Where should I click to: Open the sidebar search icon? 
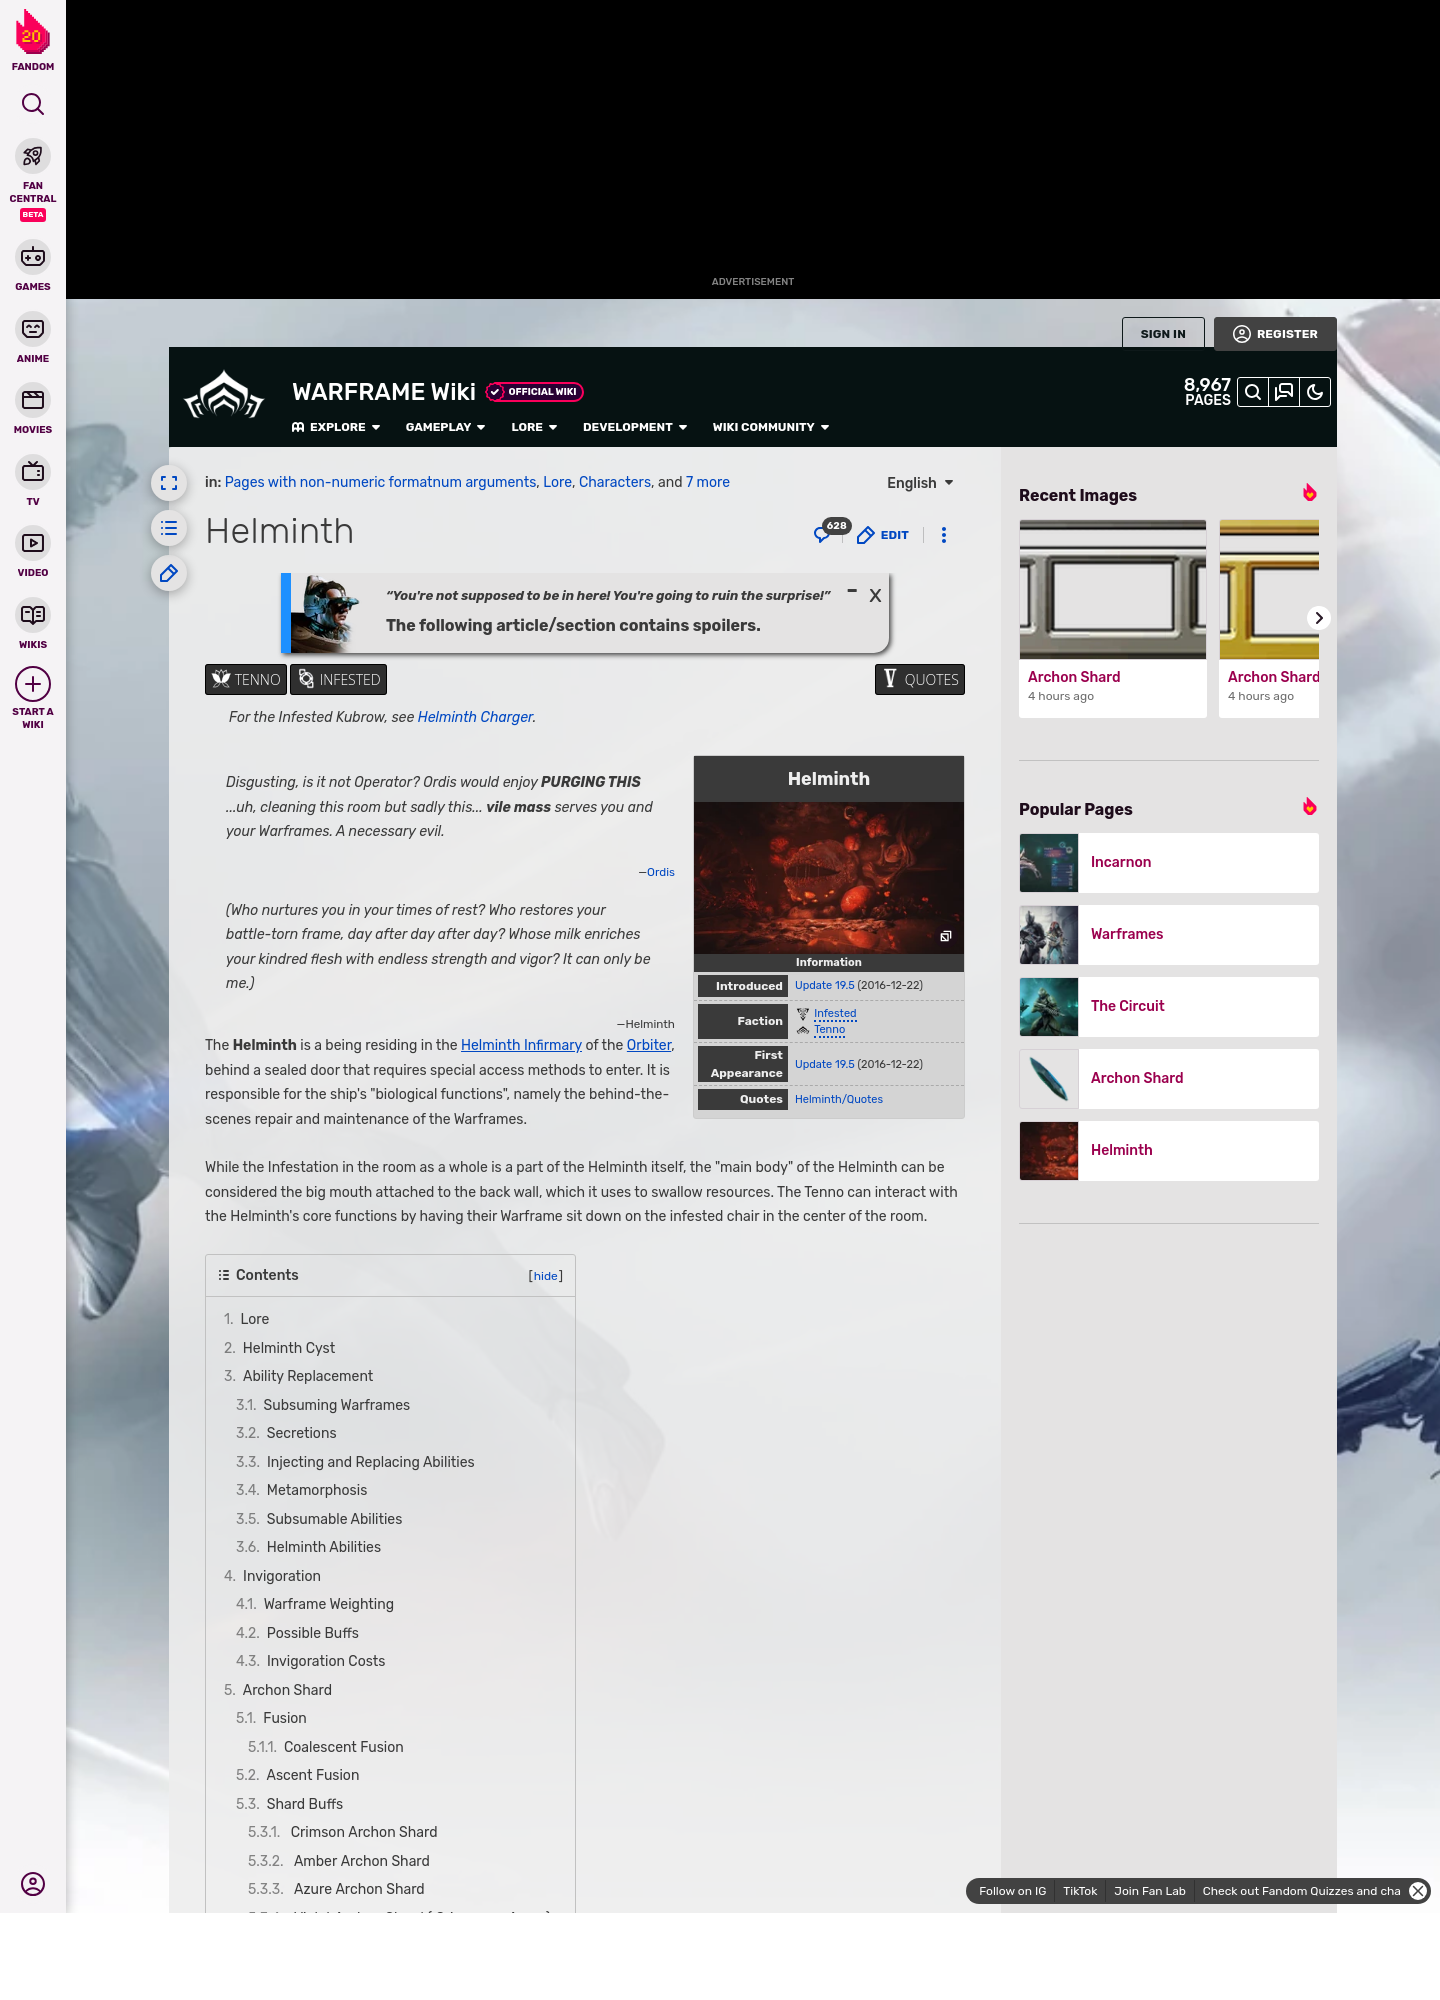click(33, 104)
